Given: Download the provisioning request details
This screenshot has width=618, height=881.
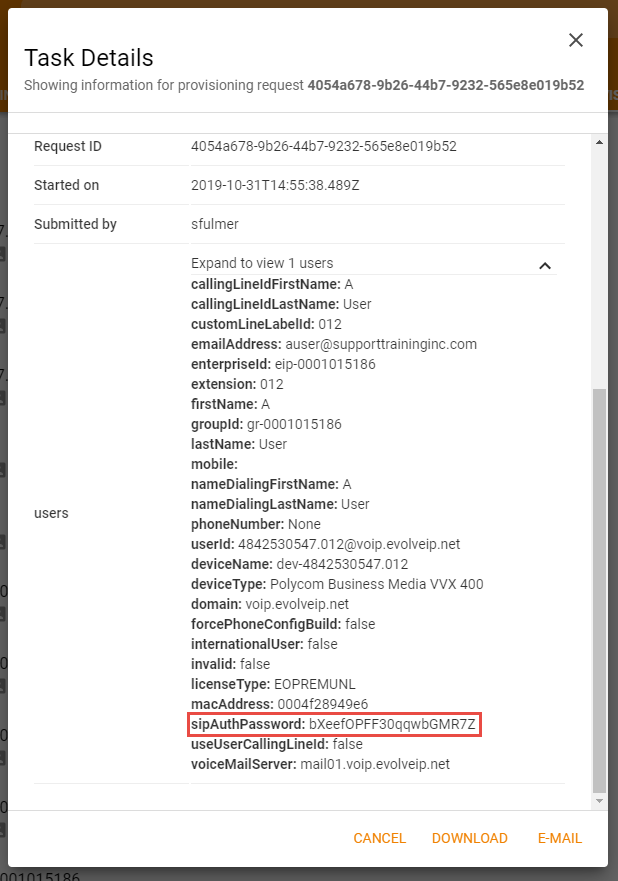Looking at the screenshot, I should 469,838.
